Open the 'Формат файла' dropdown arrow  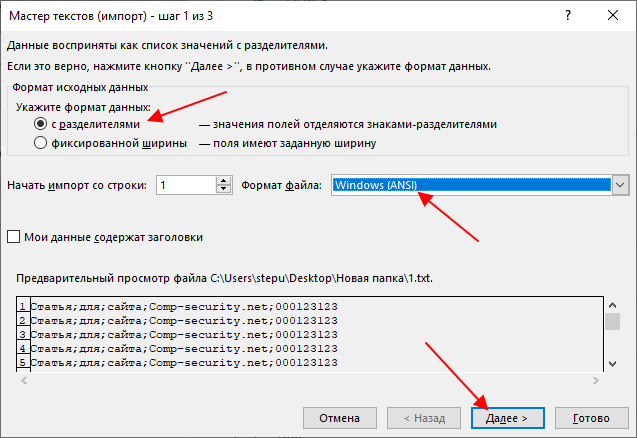(x=620, y=185)
